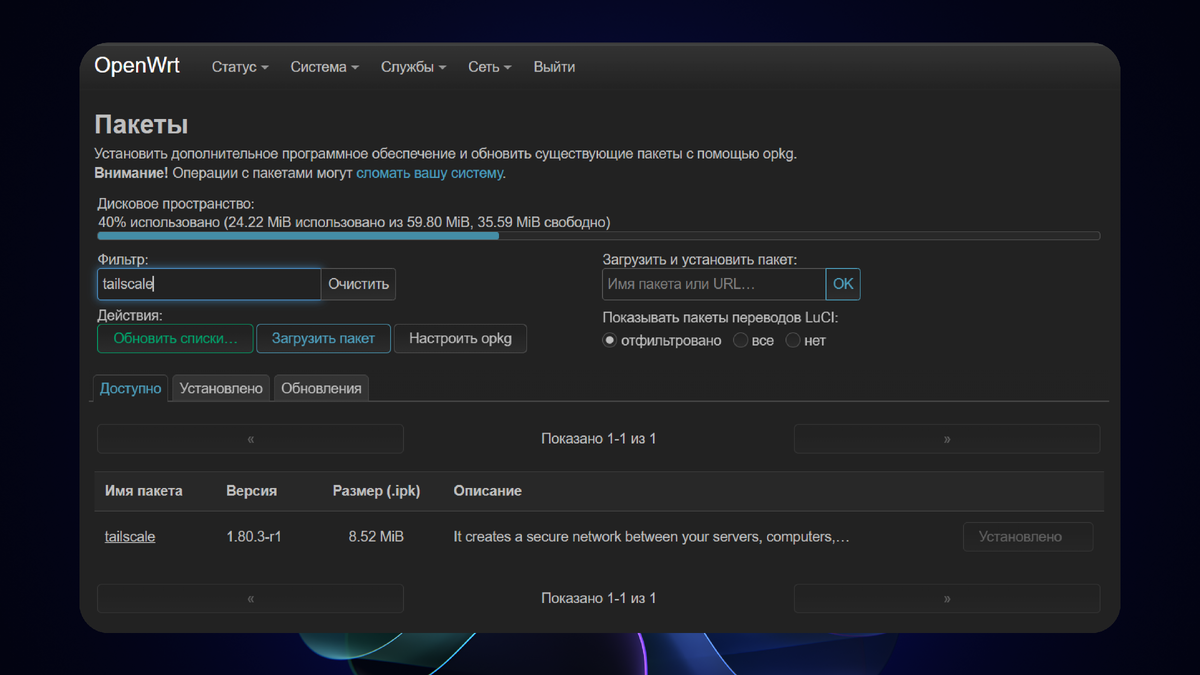Click the OK install button

[843, 284]
